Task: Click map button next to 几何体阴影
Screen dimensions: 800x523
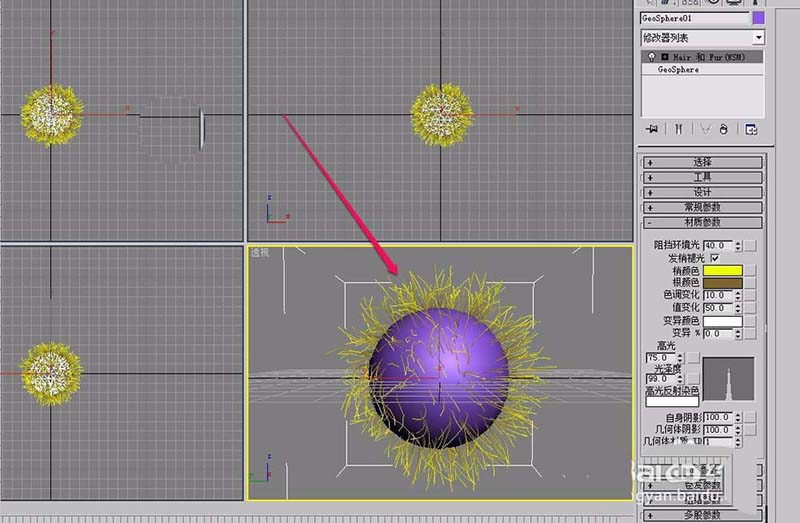Action: point(750,430)
